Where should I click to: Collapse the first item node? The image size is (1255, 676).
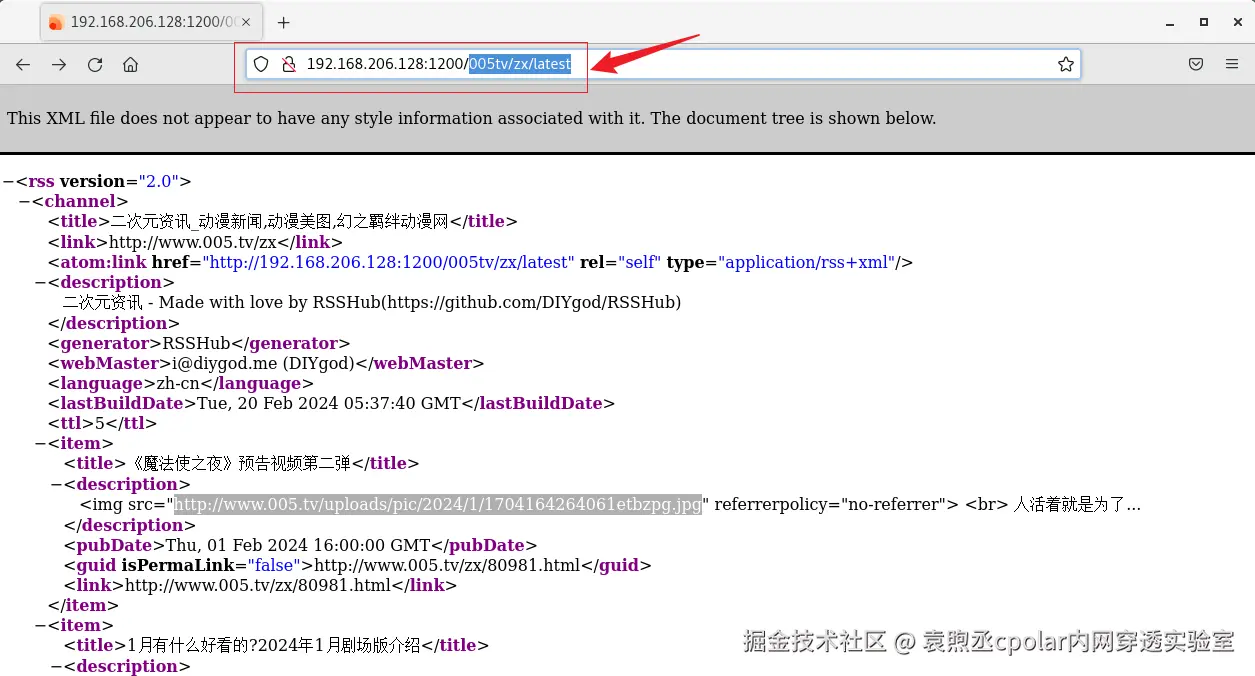point(40,444)
